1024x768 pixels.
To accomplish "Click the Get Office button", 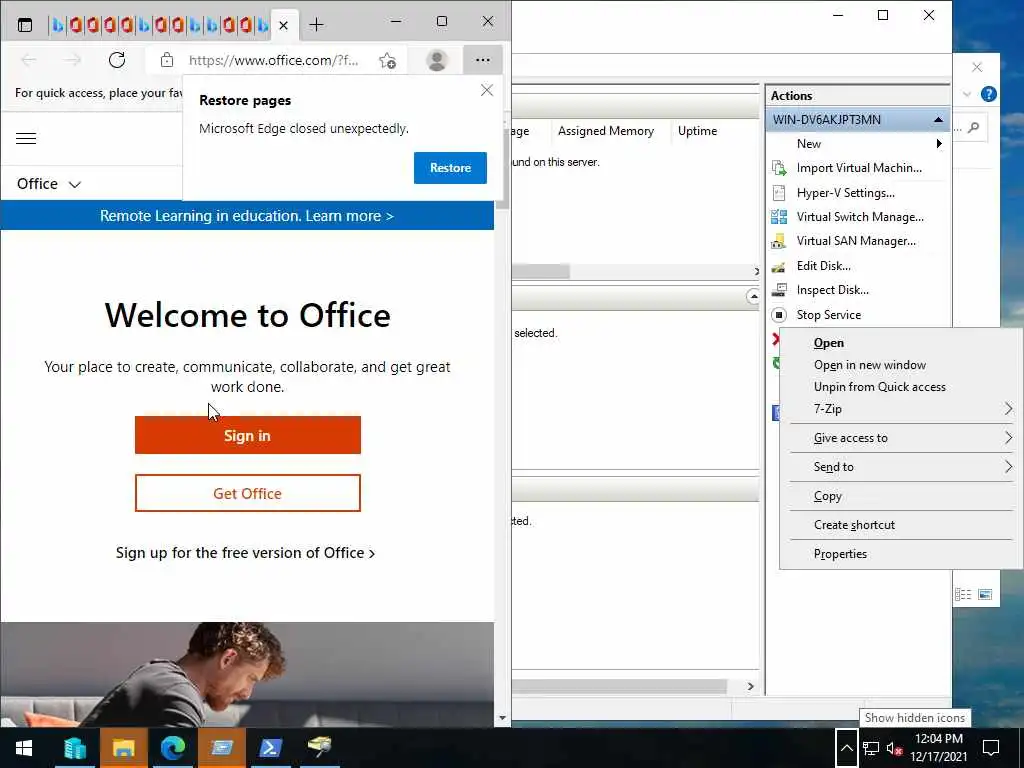I will tap(248, 493).
